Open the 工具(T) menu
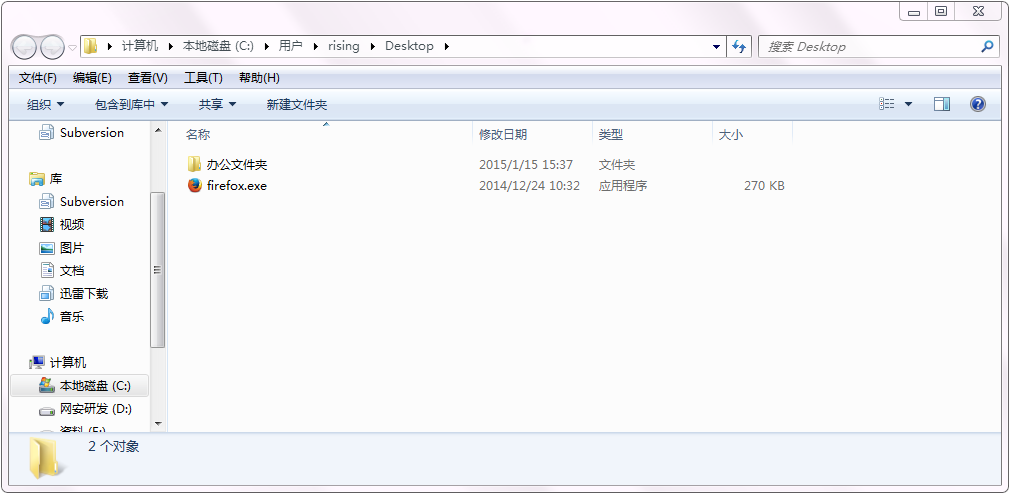 pyautogui.click(x=203, y=78)
